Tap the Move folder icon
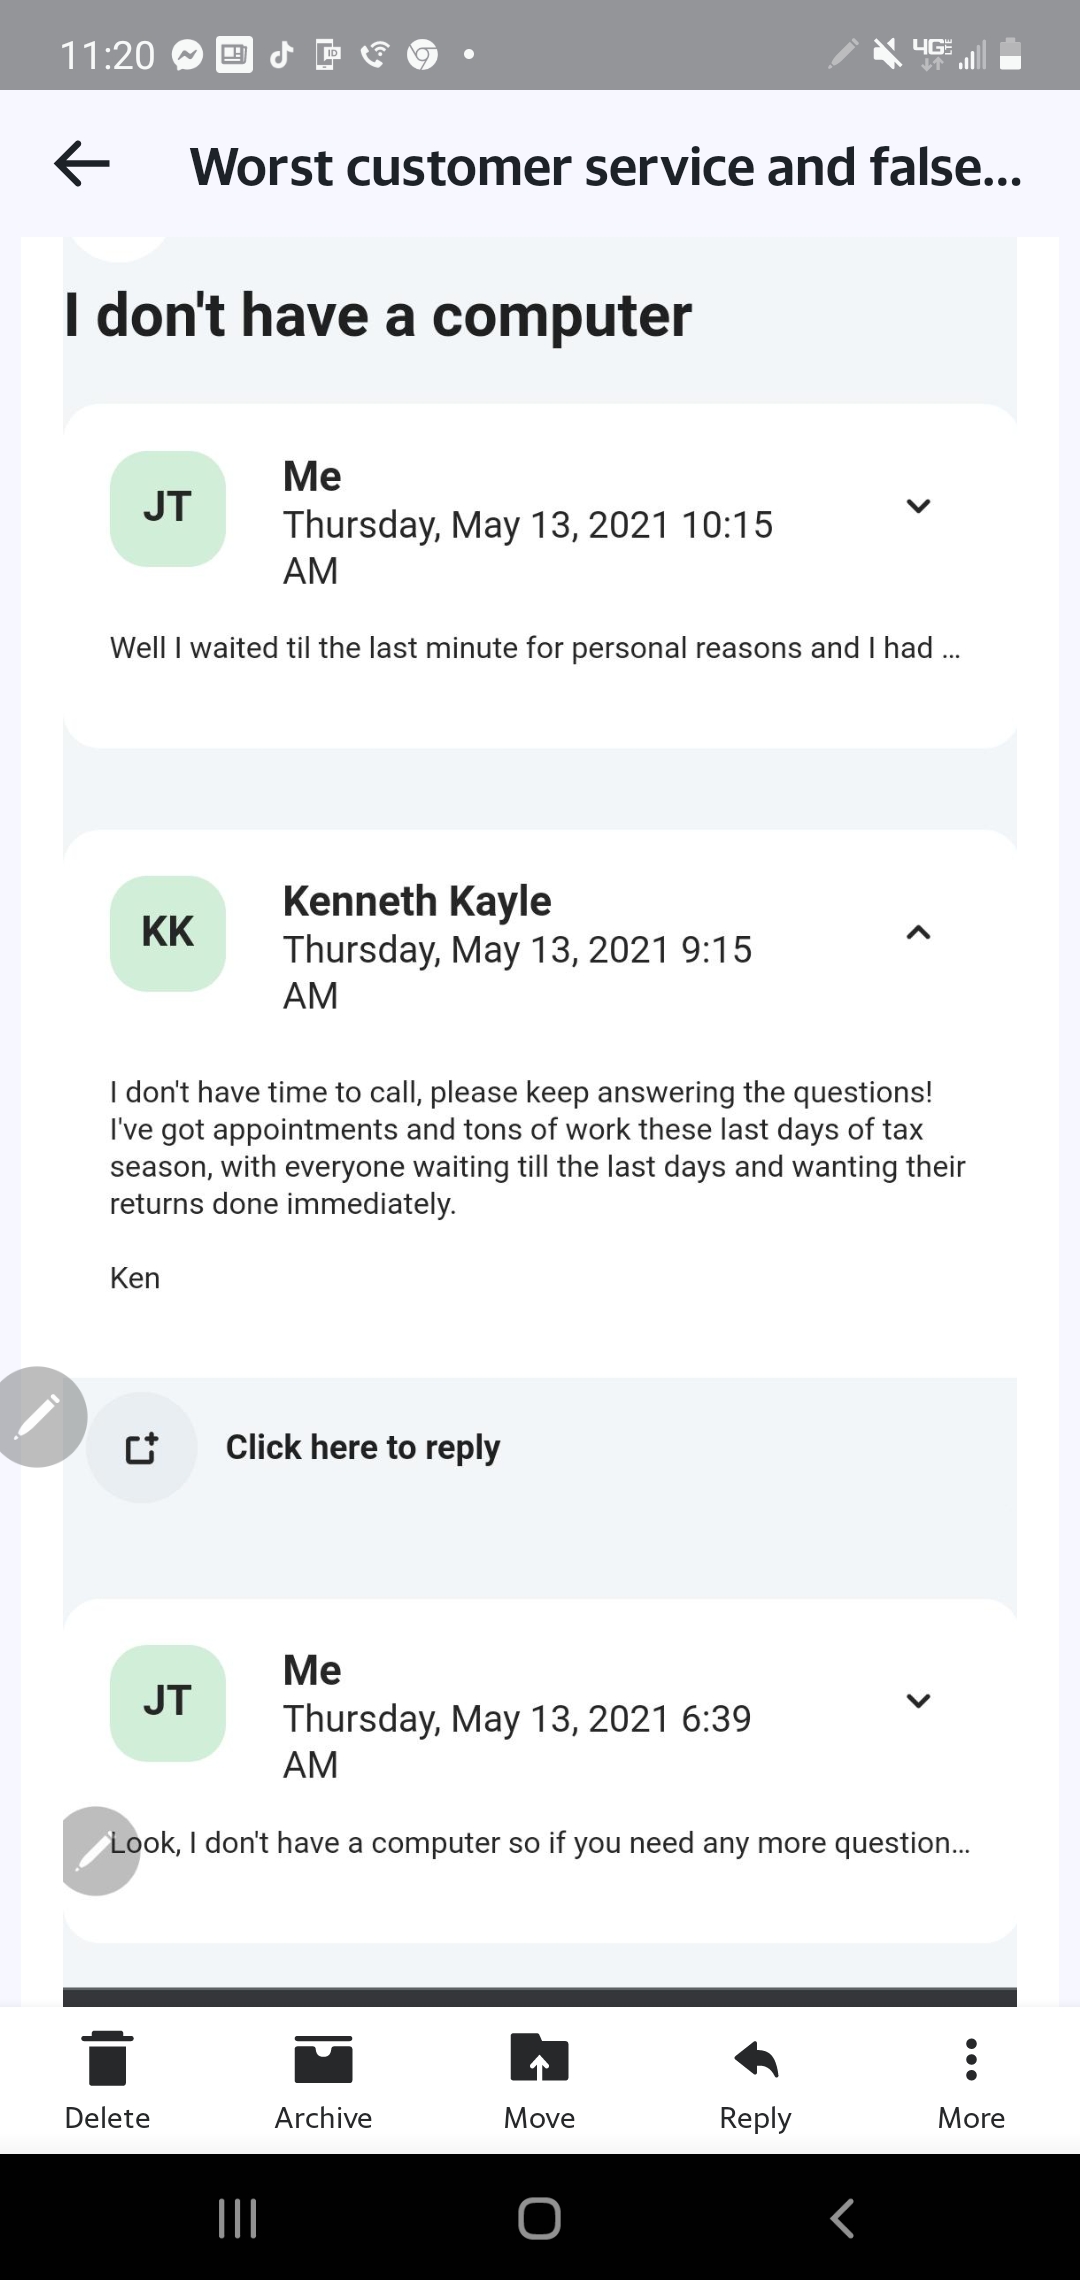The height and width of the screenshot is (2280, 1080). coord(539,2058)
